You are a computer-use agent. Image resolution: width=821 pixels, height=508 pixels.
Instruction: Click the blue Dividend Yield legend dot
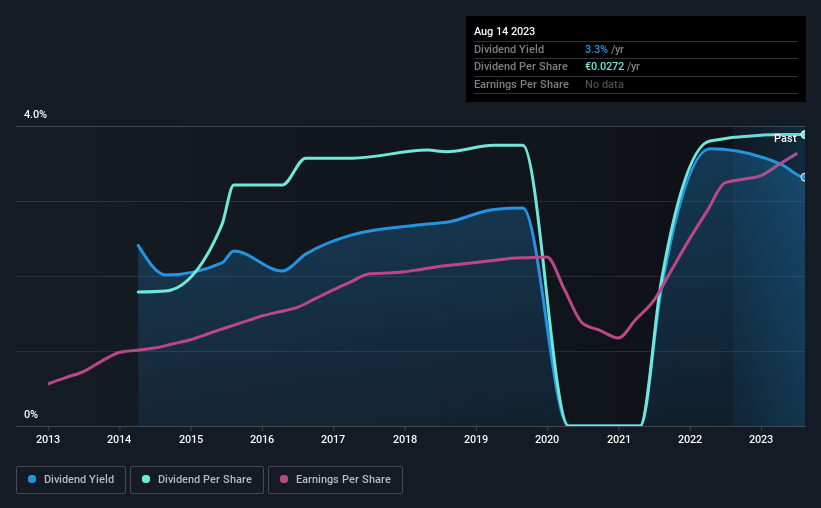point(33,480)
